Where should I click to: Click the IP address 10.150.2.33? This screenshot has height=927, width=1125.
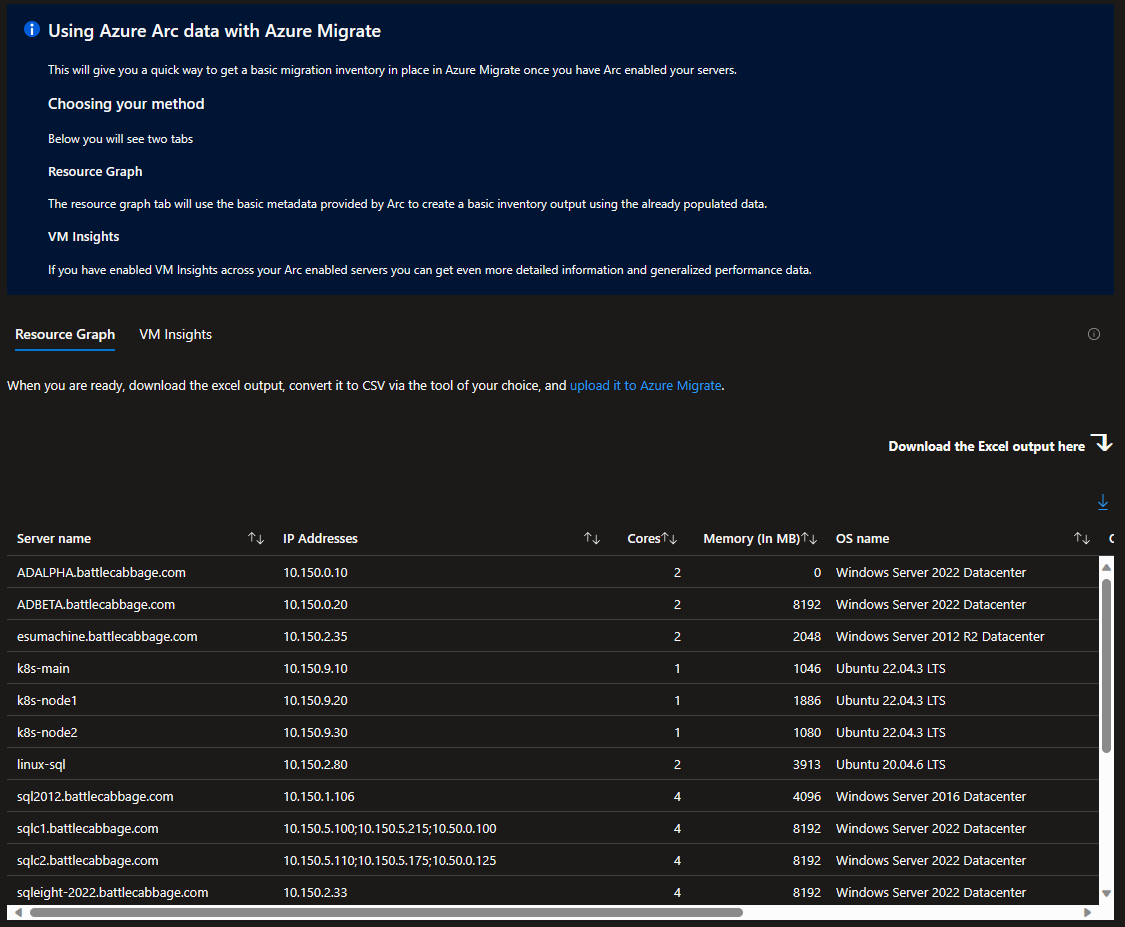coord(315,892)
